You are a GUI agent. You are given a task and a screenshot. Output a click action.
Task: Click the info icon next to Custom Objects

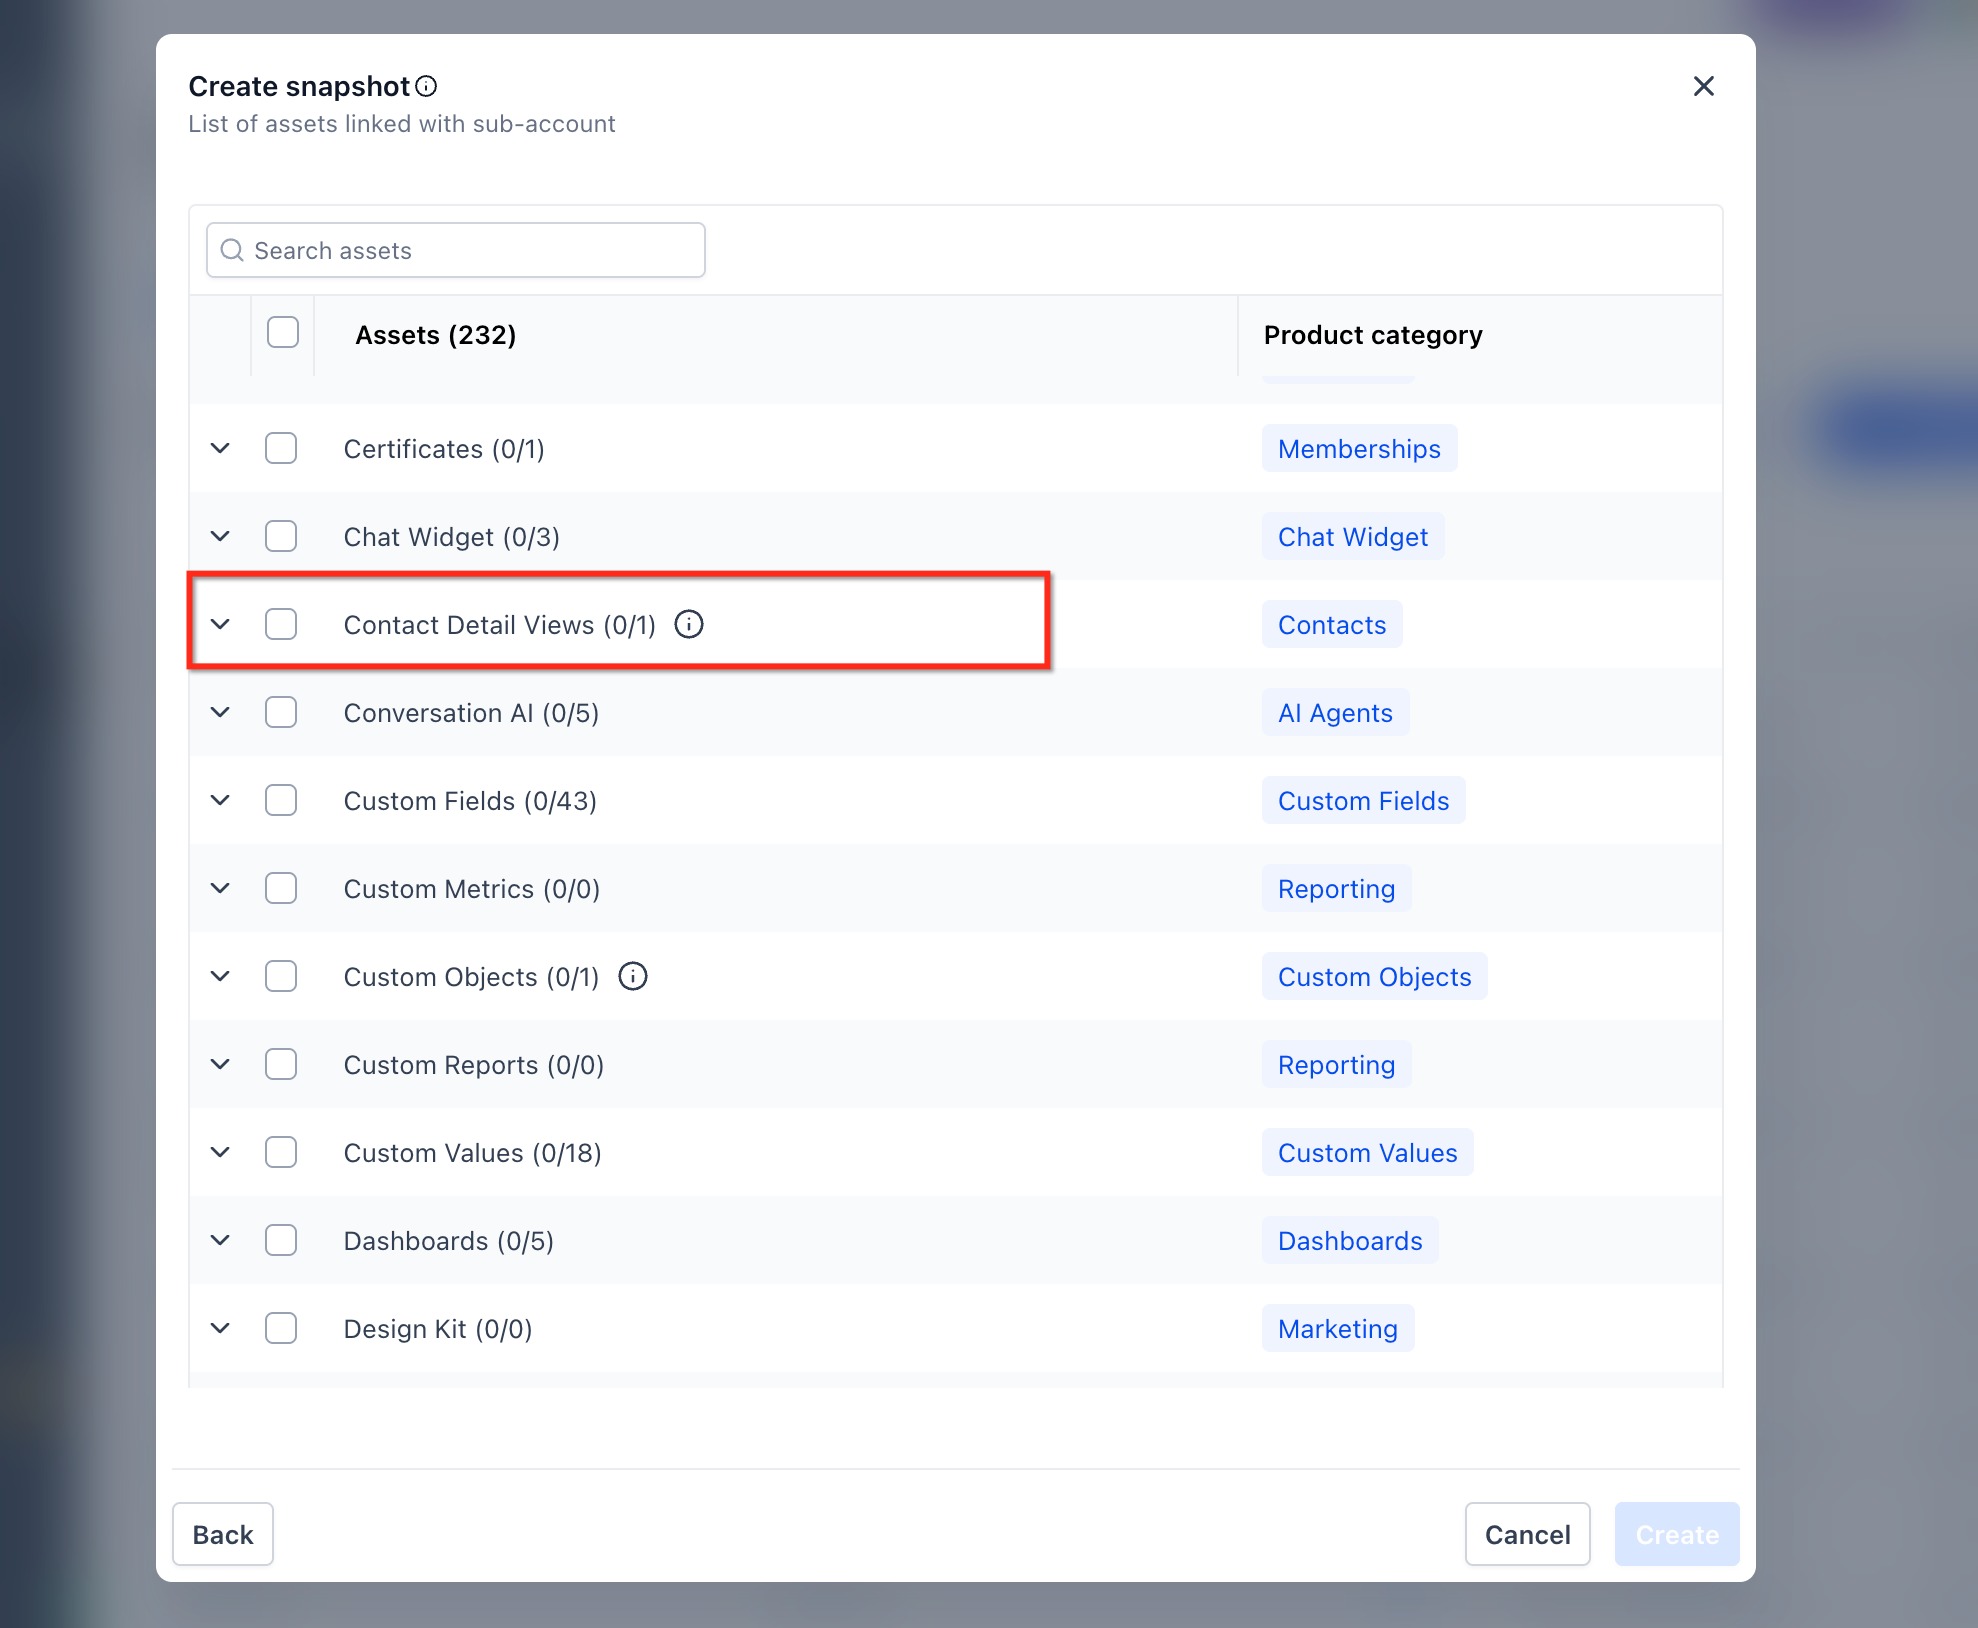633,976
